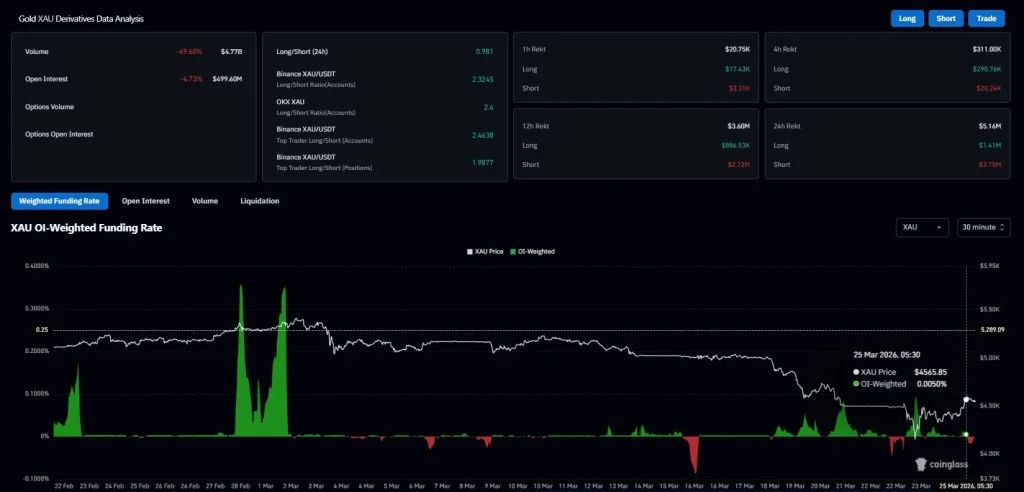The image size is (1024, 492).
Task: Click the XAU OI-Weighted Funding Rate heading
Action: pos(86,228)
